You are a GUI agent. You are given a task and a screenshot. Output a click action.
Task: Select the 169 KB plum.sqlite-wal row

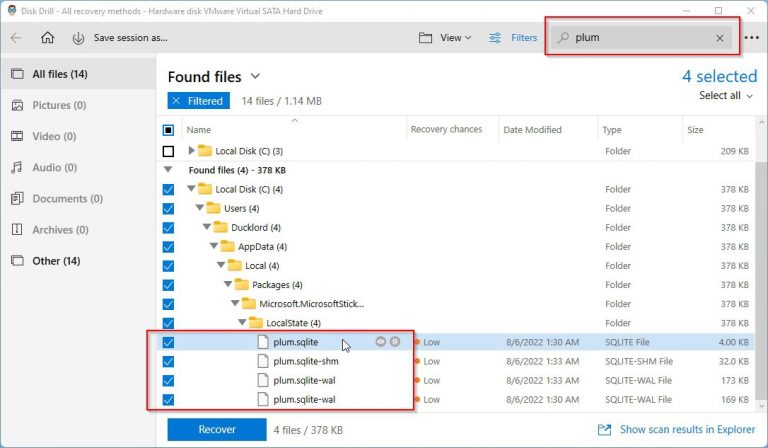pyautogui.click(x=456, y=400)
